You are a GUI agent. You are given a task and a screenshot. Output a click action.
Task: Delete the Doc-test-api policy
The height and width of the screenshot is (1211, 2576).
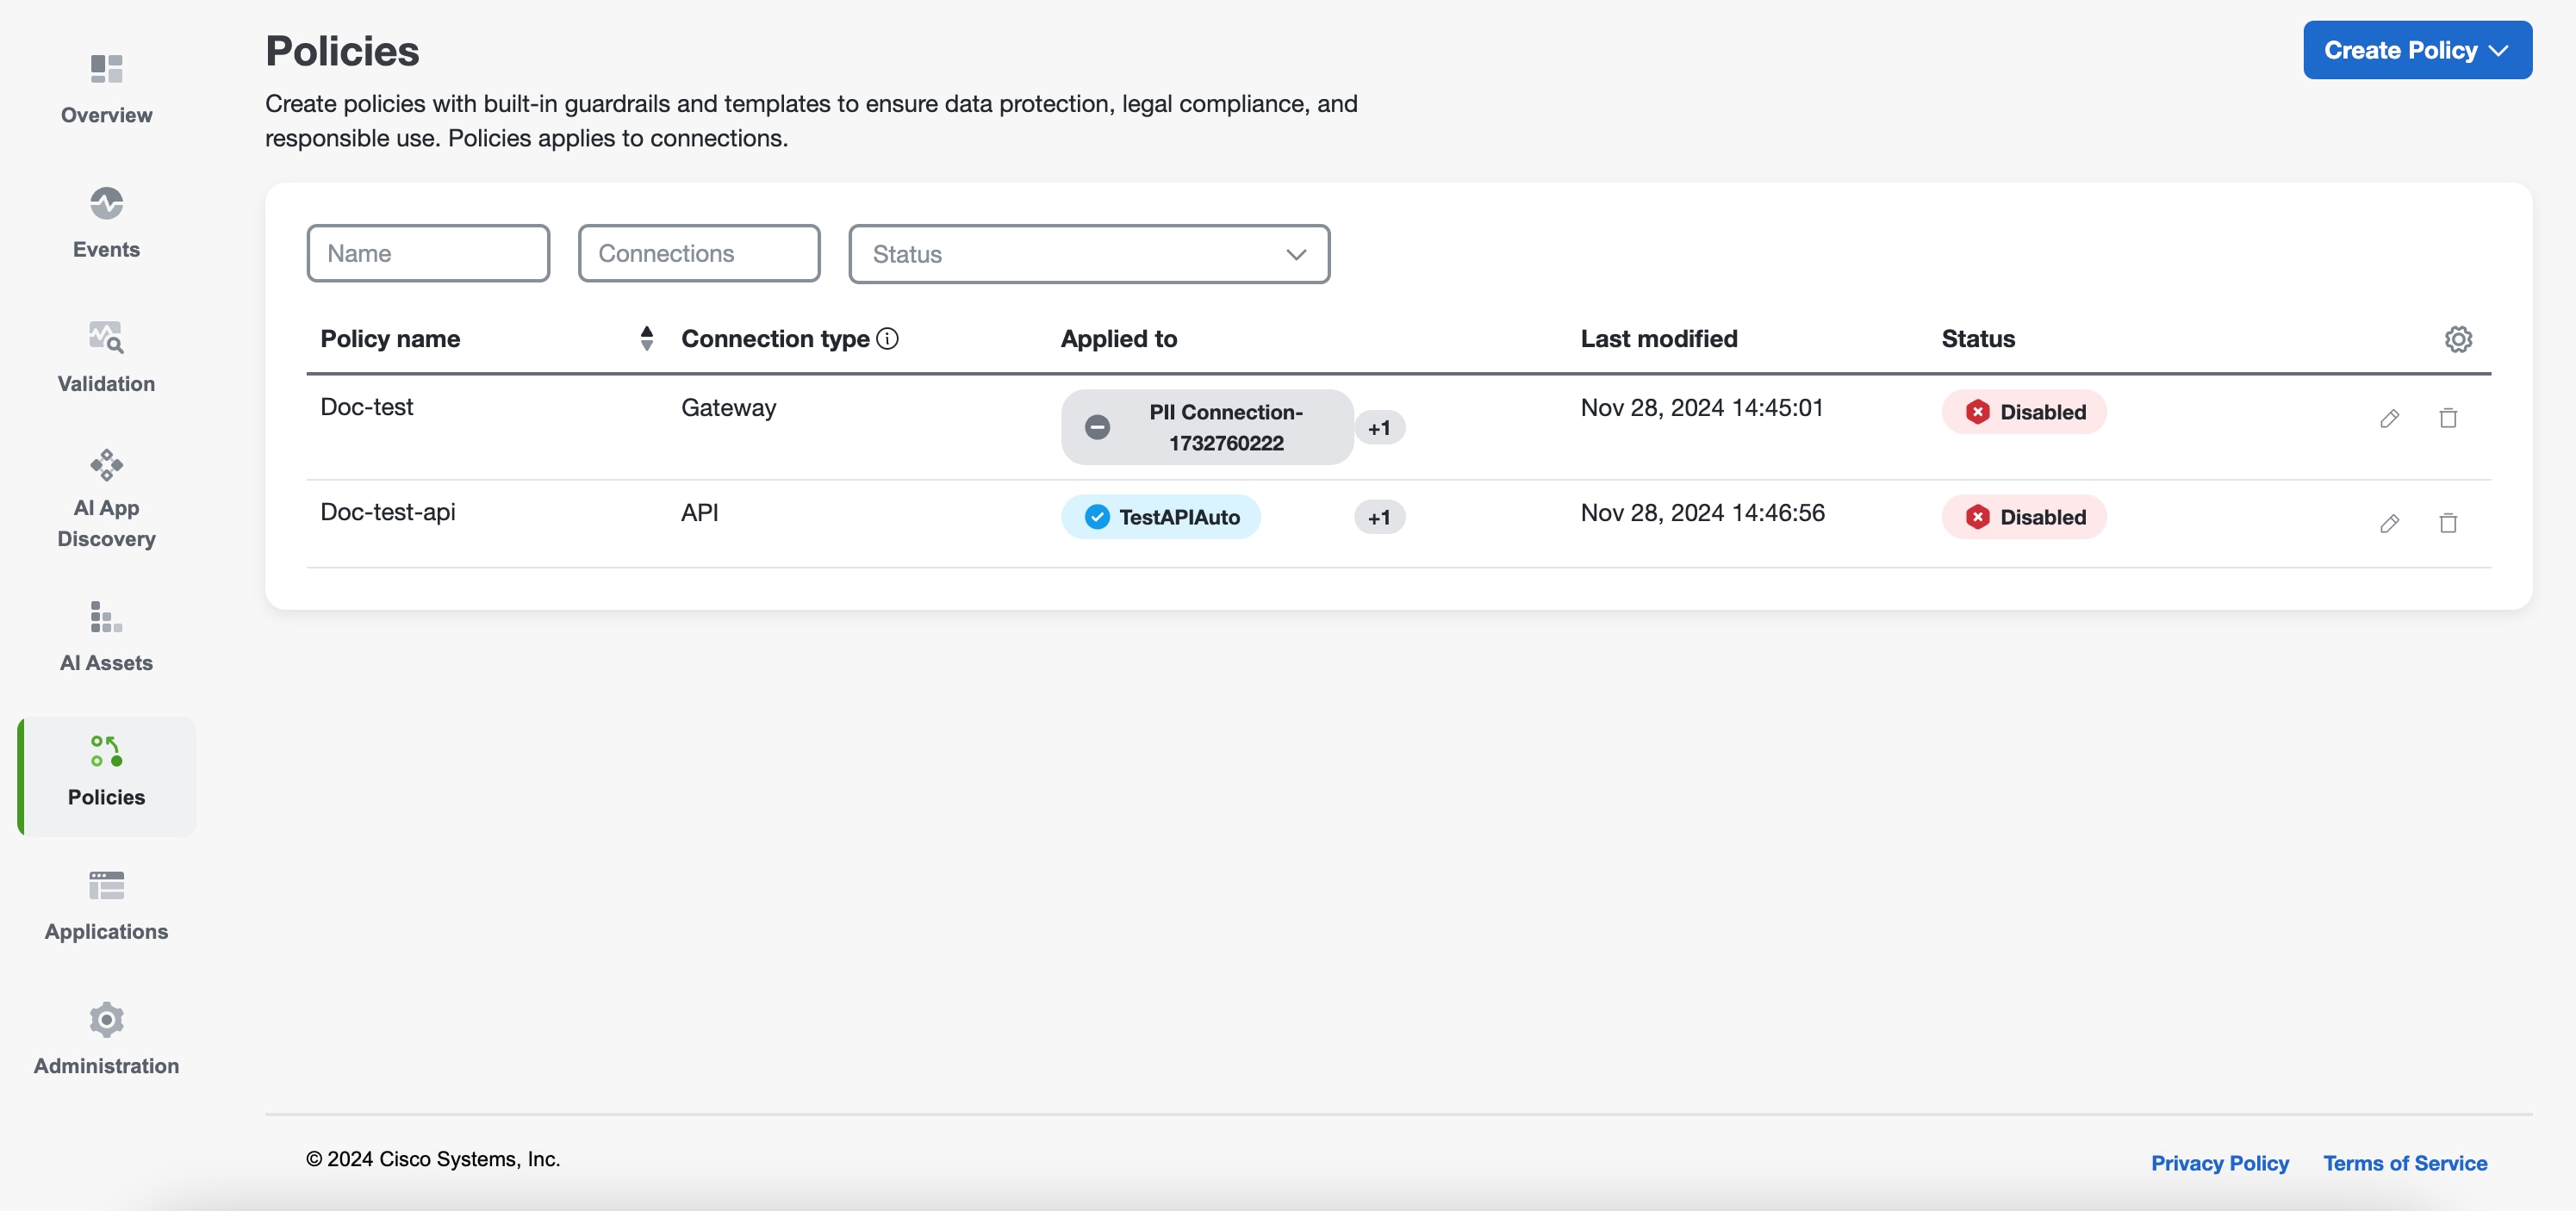(x=2448, y=523)
